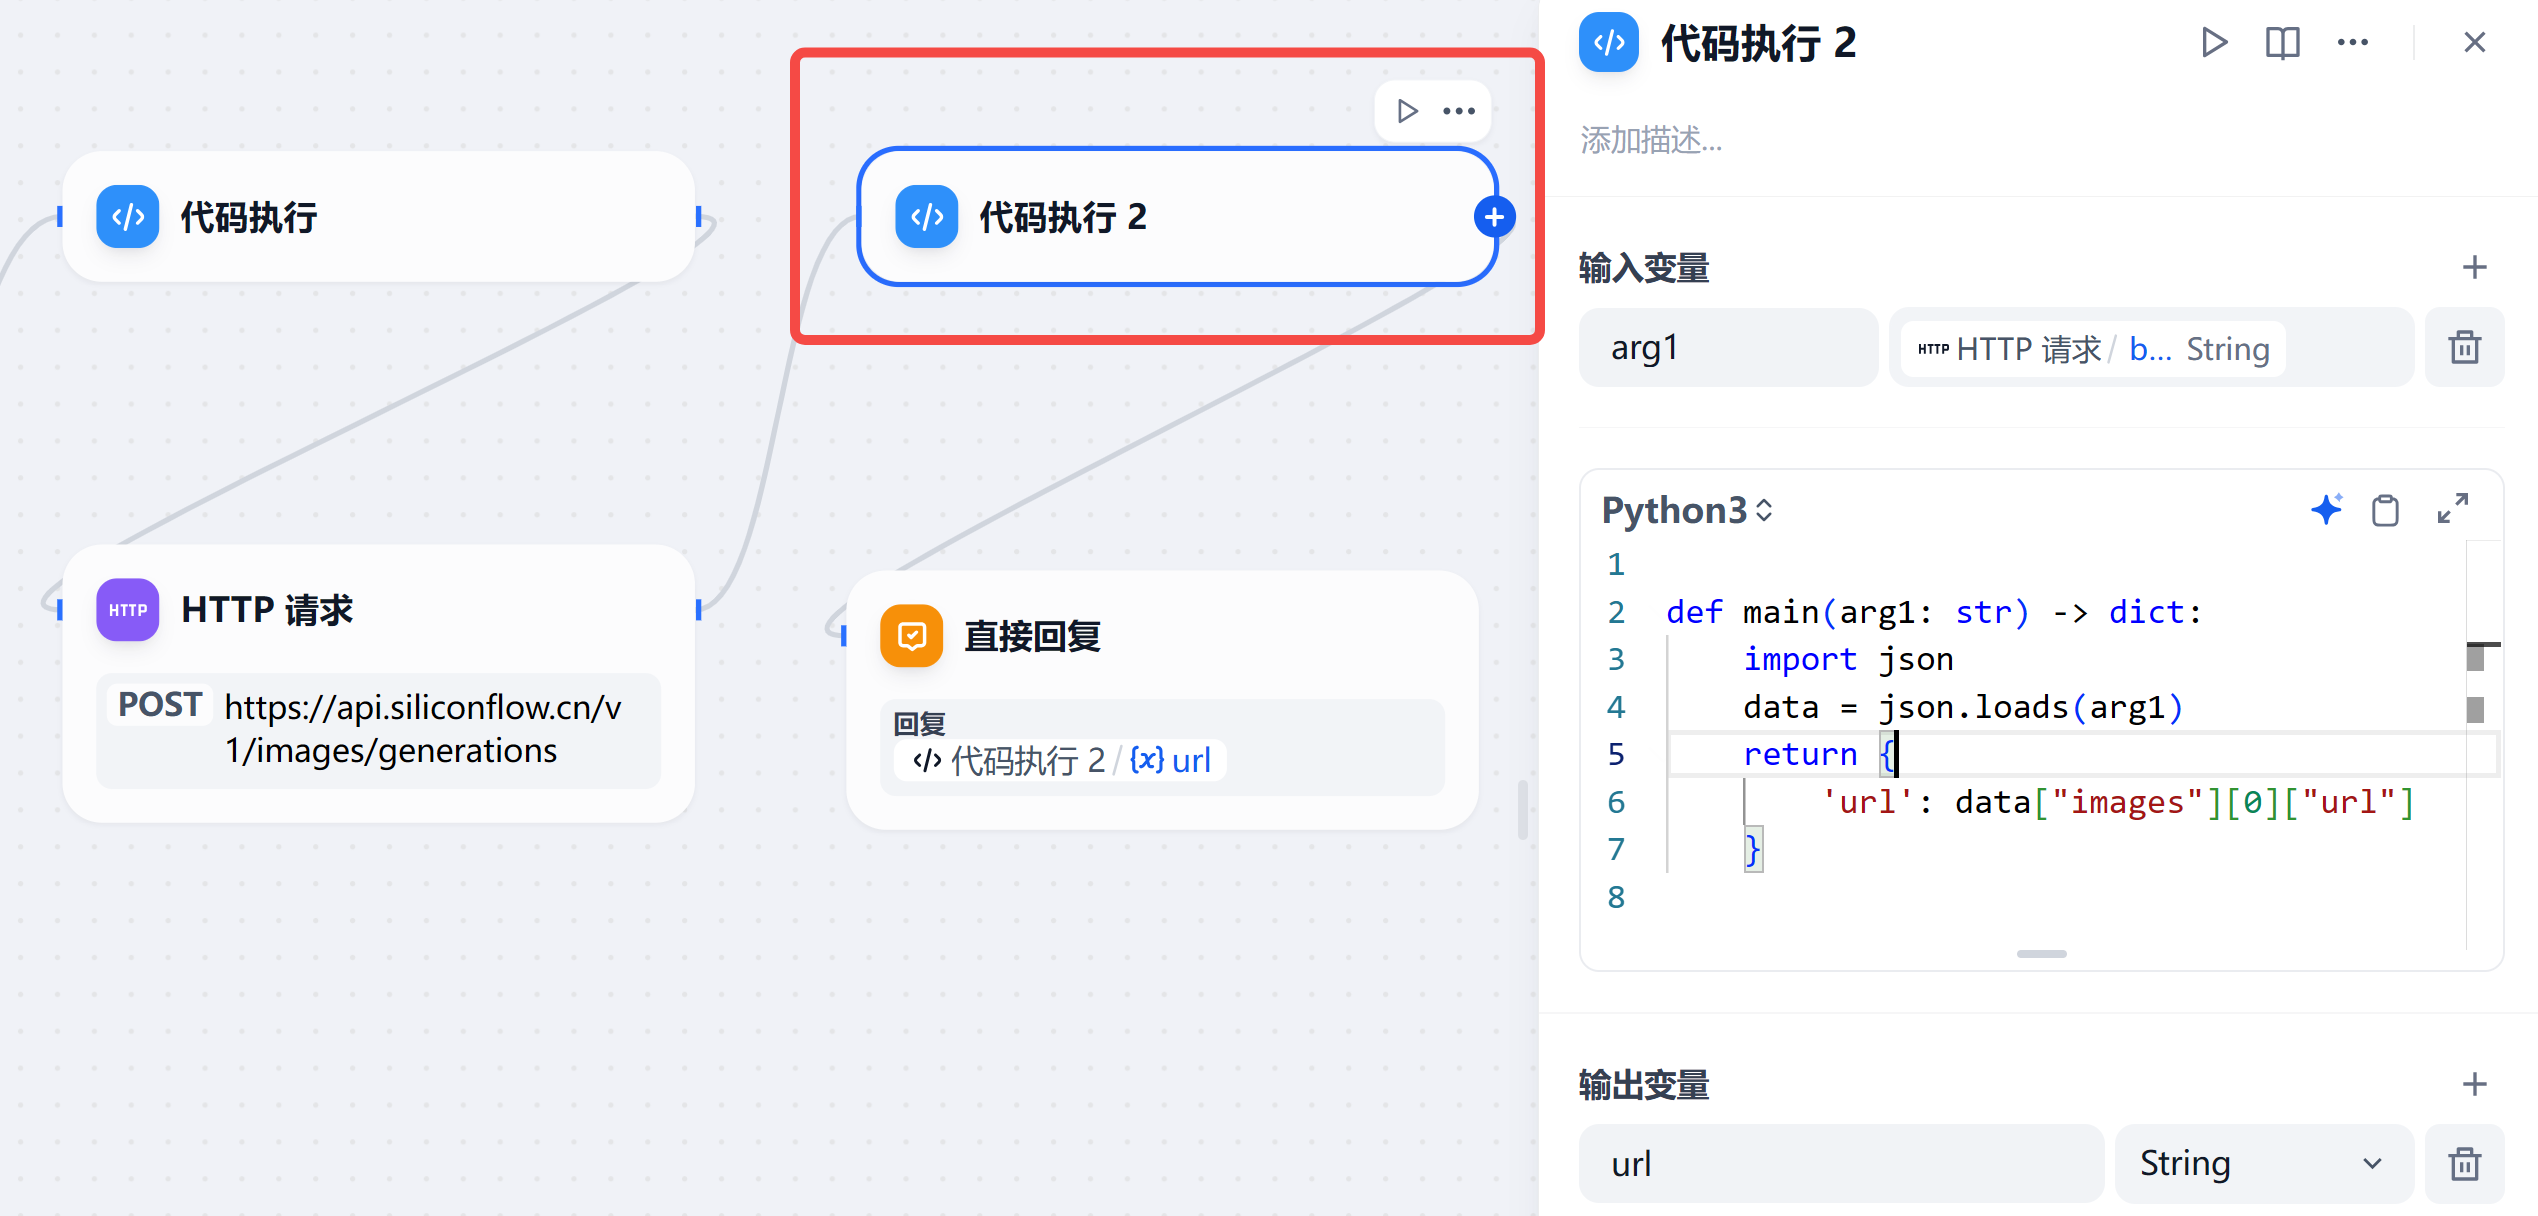
Task: Click the 添加描述 description field
Action: click(x=1651, y=141)
